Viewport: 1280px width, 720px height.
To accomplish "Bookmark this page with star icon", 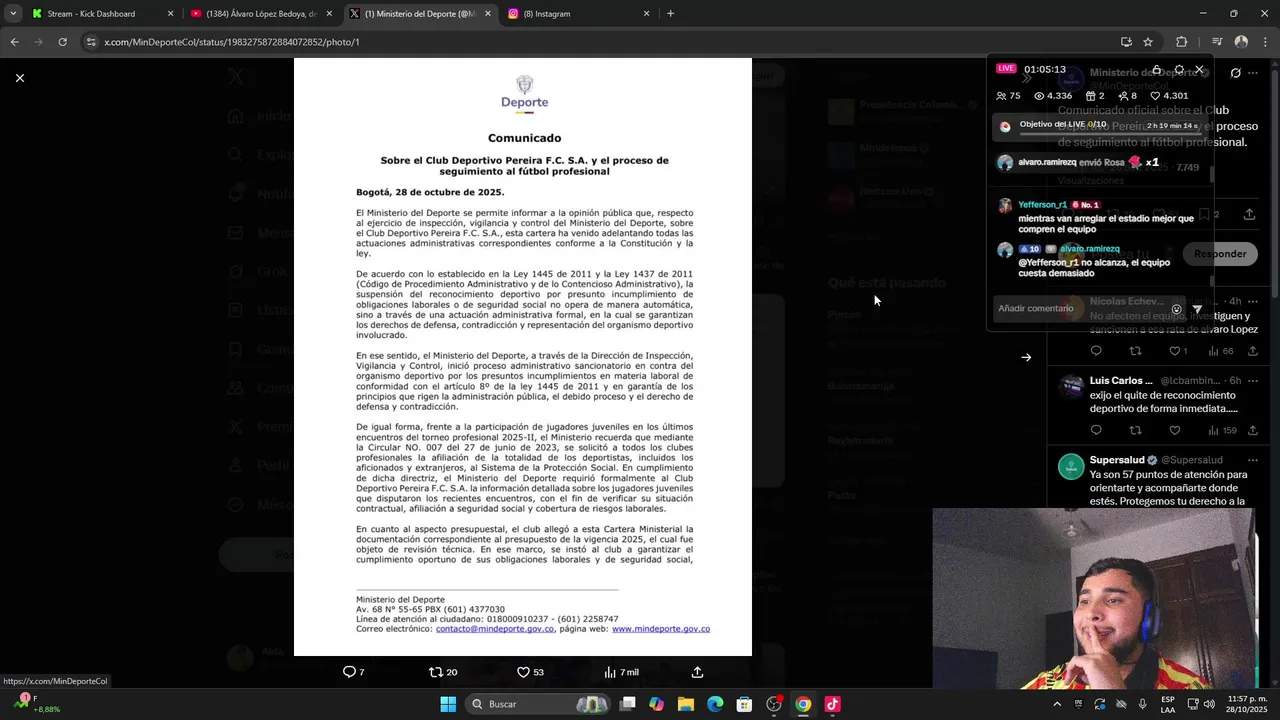I will (1148, 42).
